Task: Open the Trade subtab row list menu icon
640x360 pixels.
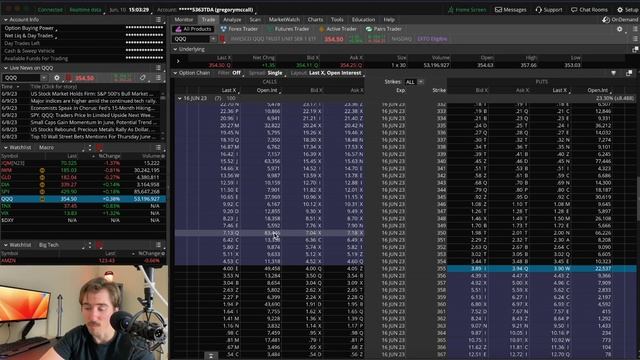Action: (x=635, y=29)
